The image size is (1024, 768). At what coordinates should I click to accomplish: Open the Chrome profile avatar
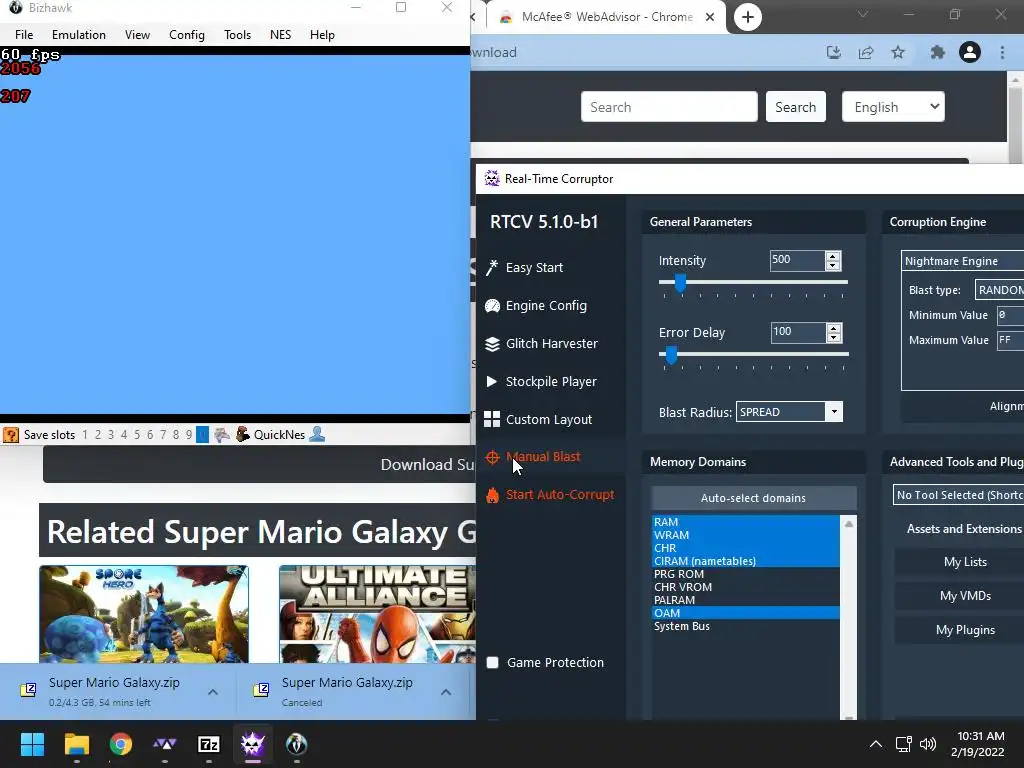coord(970,52)
